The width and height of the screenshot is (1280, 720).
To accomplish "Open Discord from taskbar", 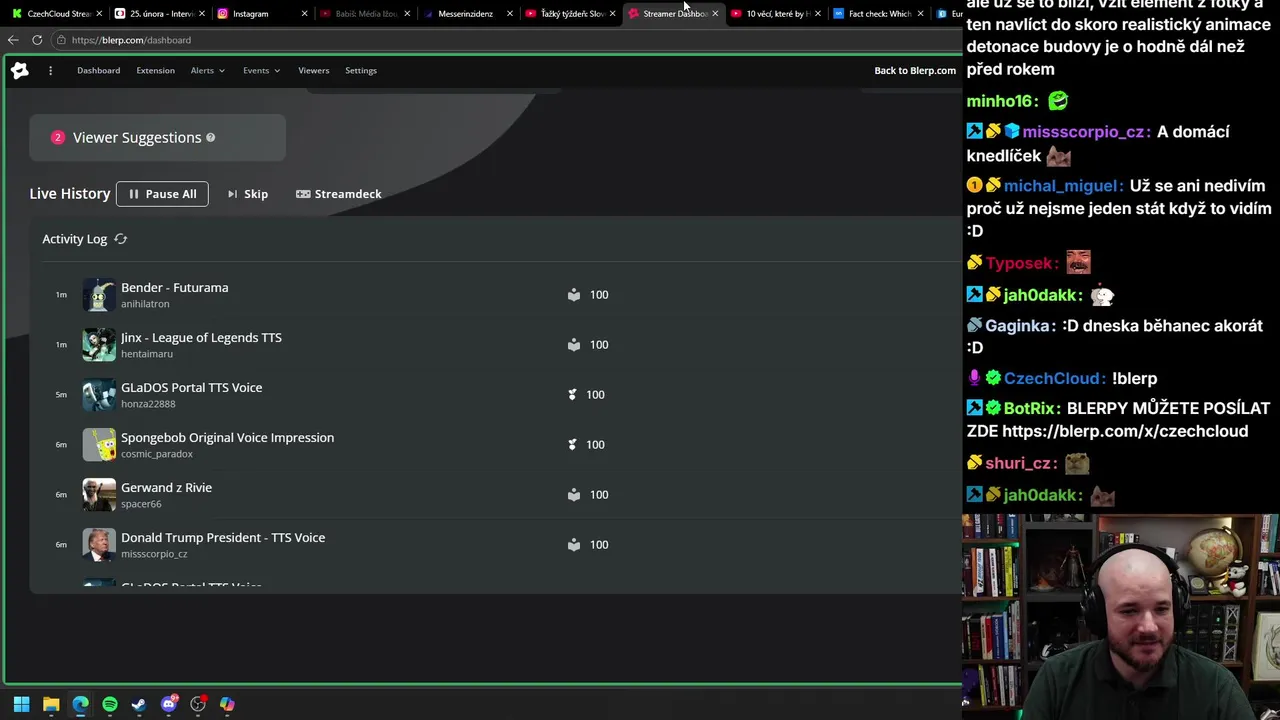I will (x=169, y=704).
